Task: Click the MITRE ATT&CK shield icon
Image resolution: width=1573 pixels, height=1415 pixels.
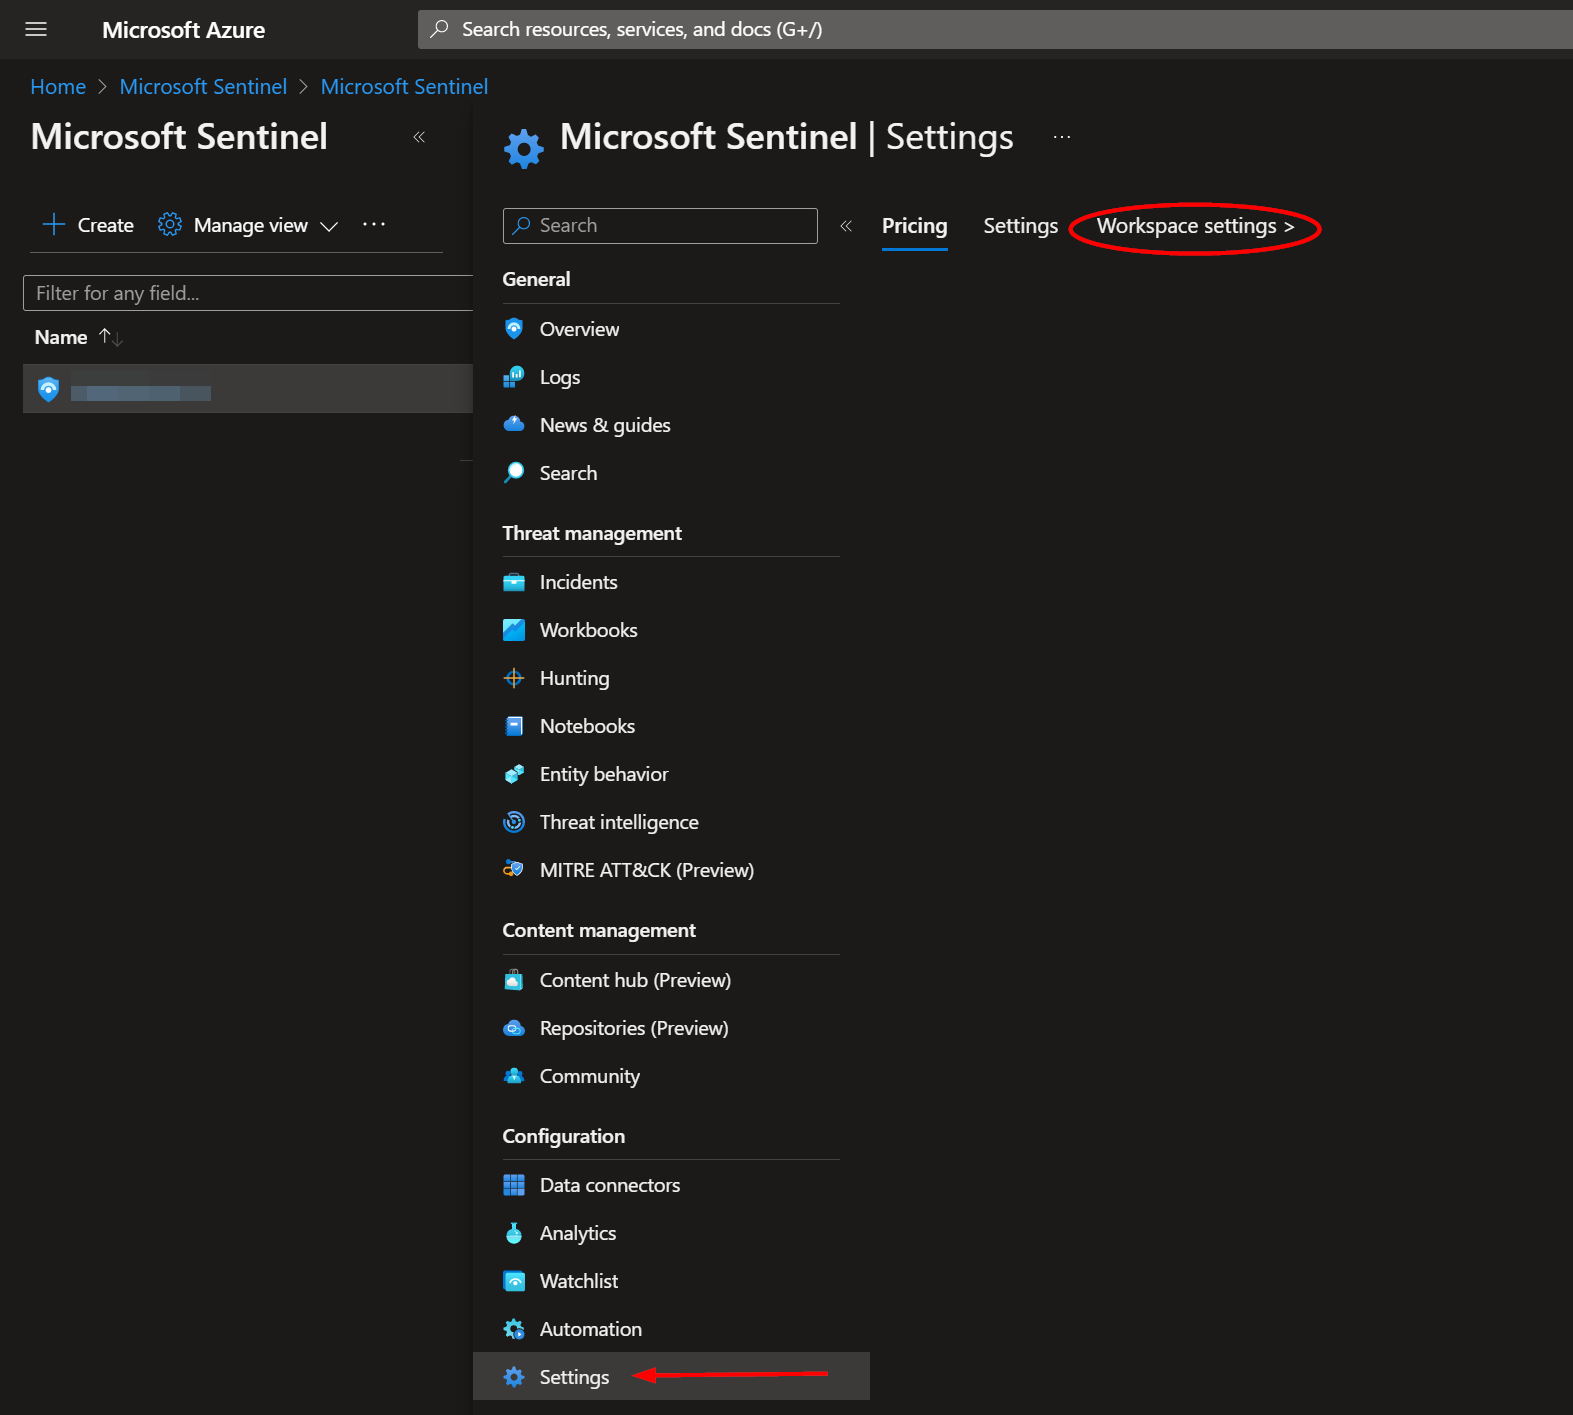Action: [x=514, y=869]
